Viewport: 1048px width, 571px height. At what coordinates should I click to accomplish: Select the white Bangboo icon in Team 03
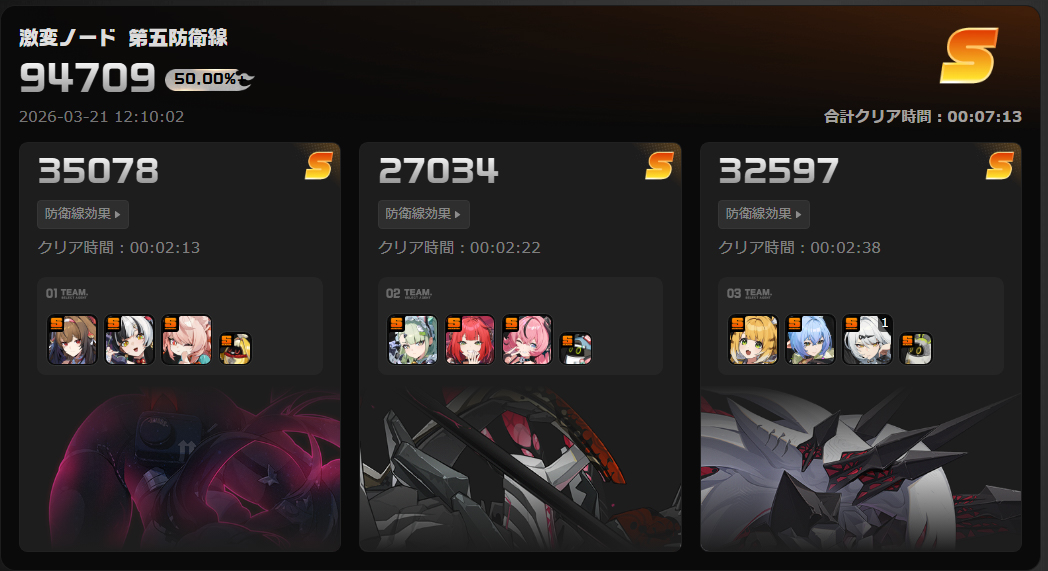click(916, 348)
